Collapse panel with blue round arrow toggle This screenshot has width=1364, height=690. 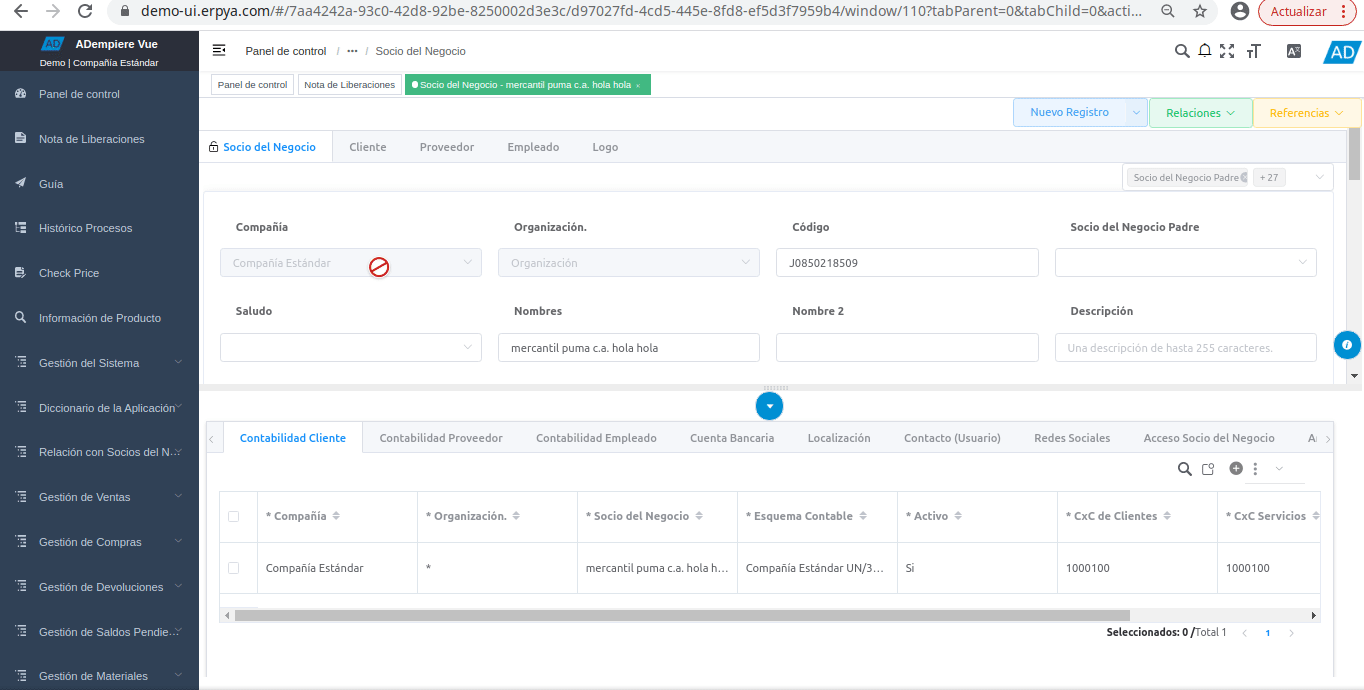click(769, 406)
